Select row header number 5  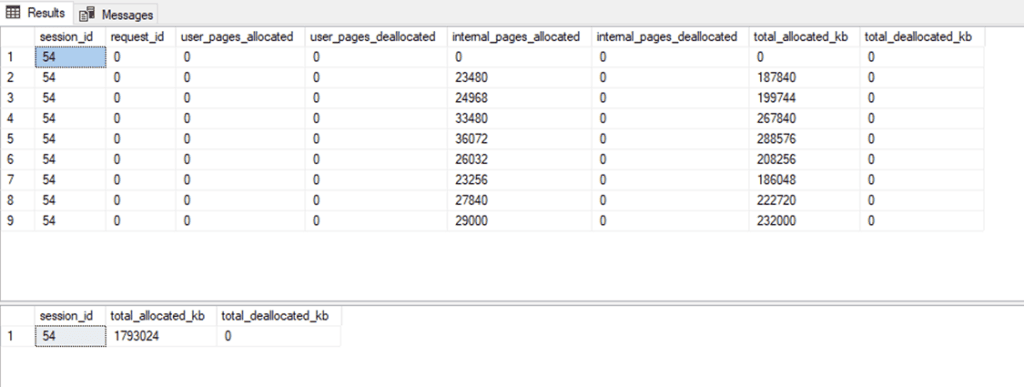(x=18, y=139)
